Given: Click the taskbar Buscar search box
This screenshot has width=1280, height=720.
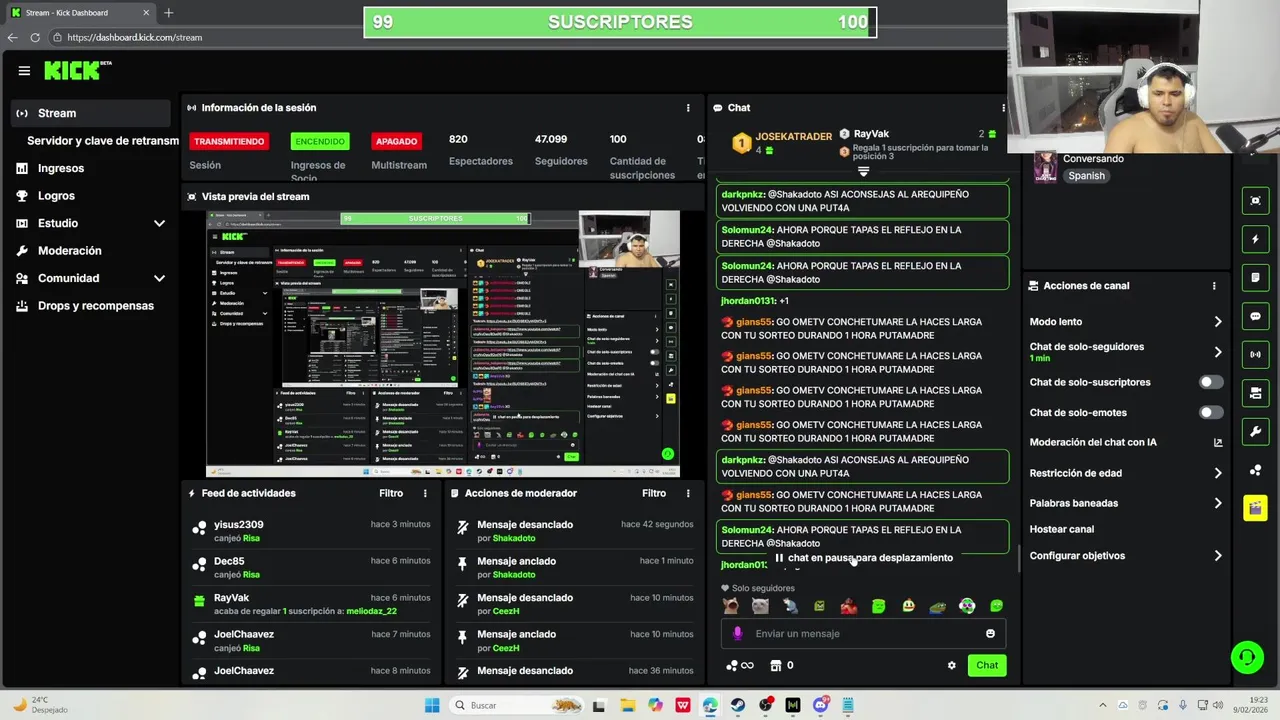Looking at the screenshot, I should (x=516, y=705).
